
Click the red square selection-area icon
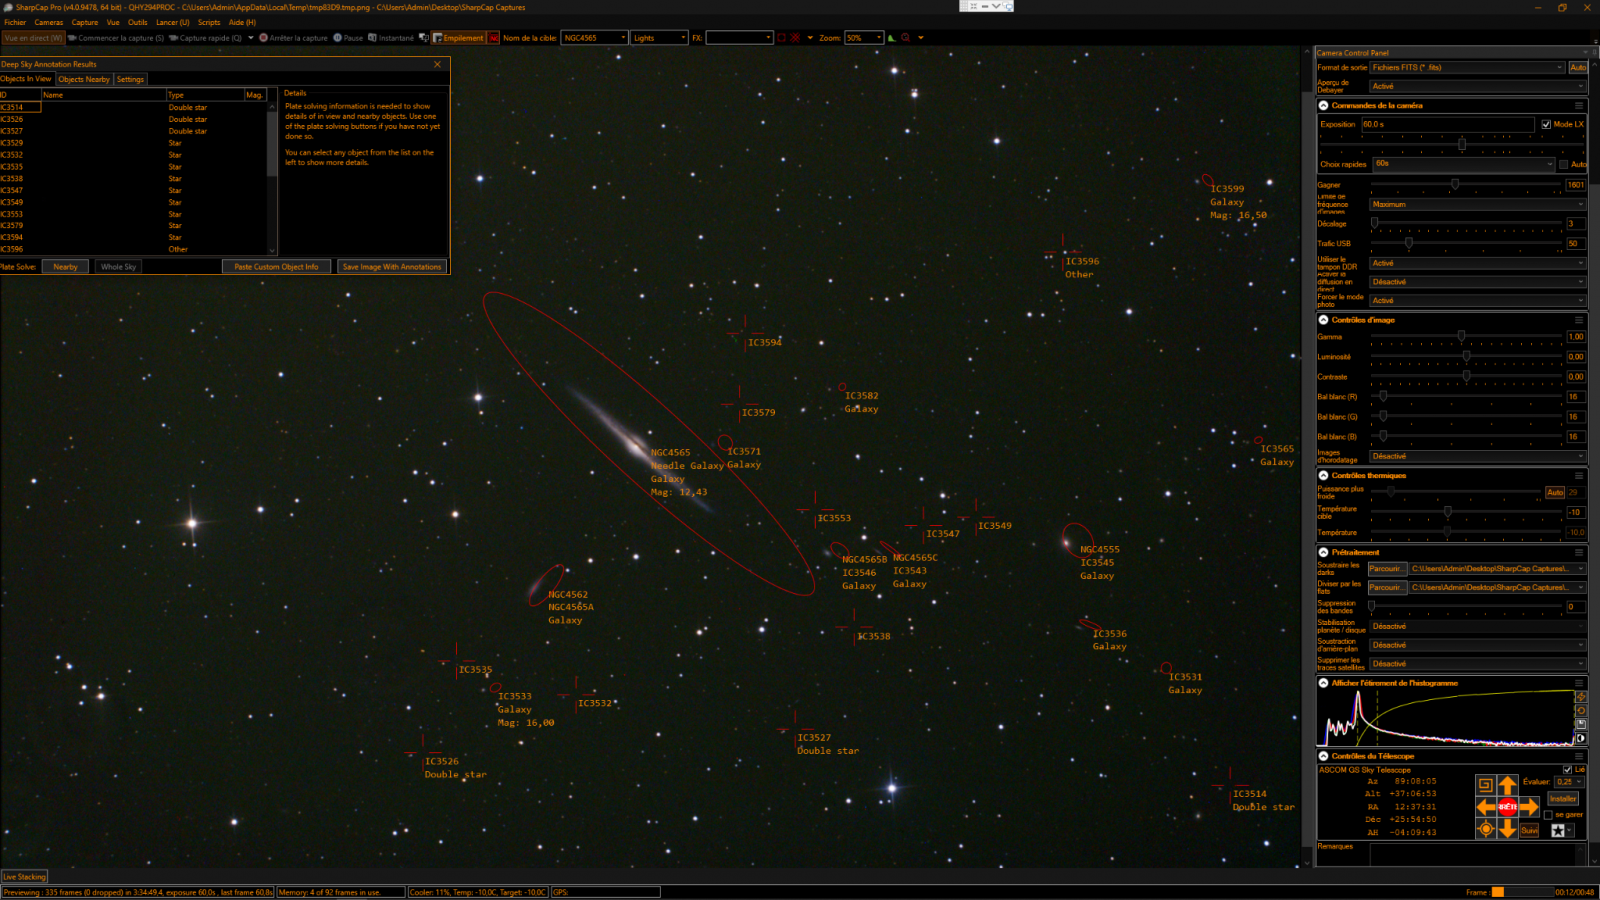[781, 38]
